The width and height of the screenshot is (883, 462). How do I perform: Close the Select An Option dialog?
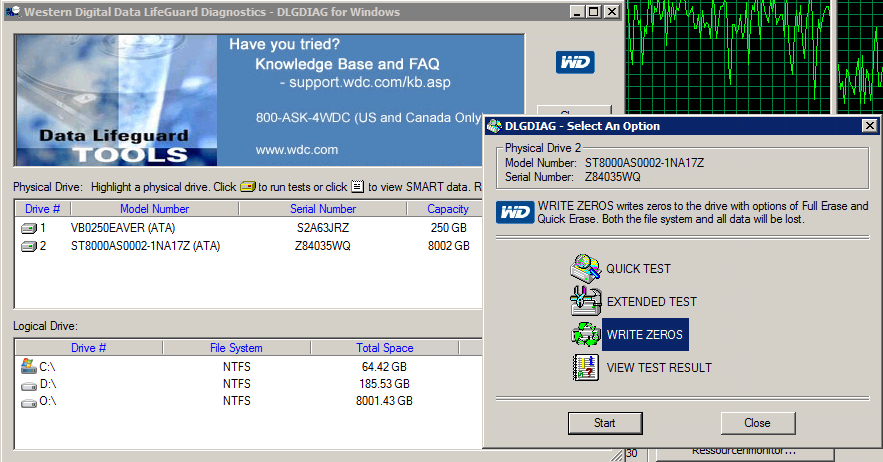869,126
